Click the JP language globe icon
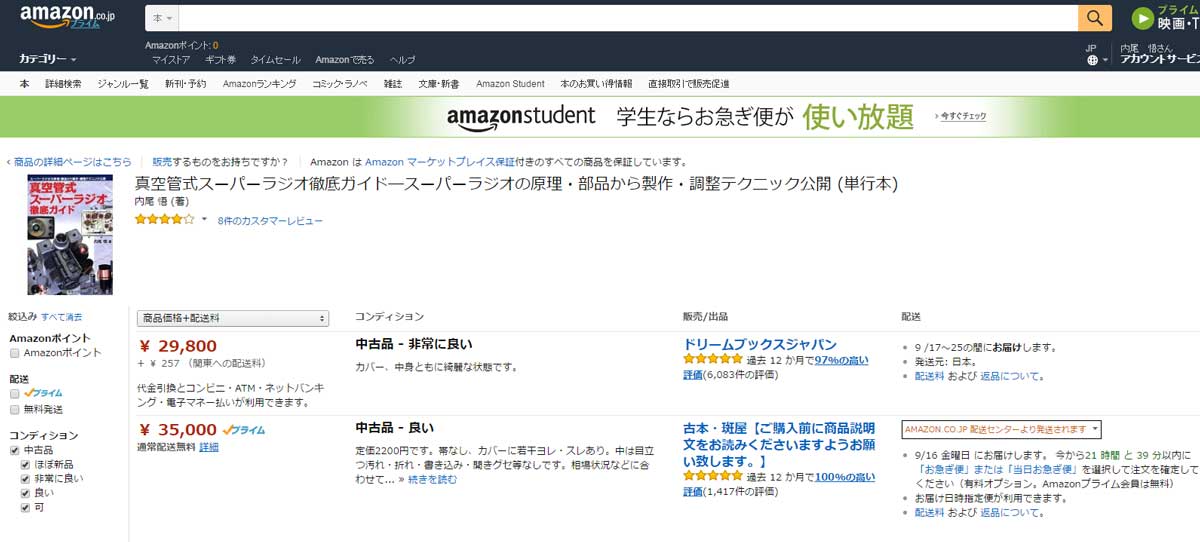 coord(1092,60)
